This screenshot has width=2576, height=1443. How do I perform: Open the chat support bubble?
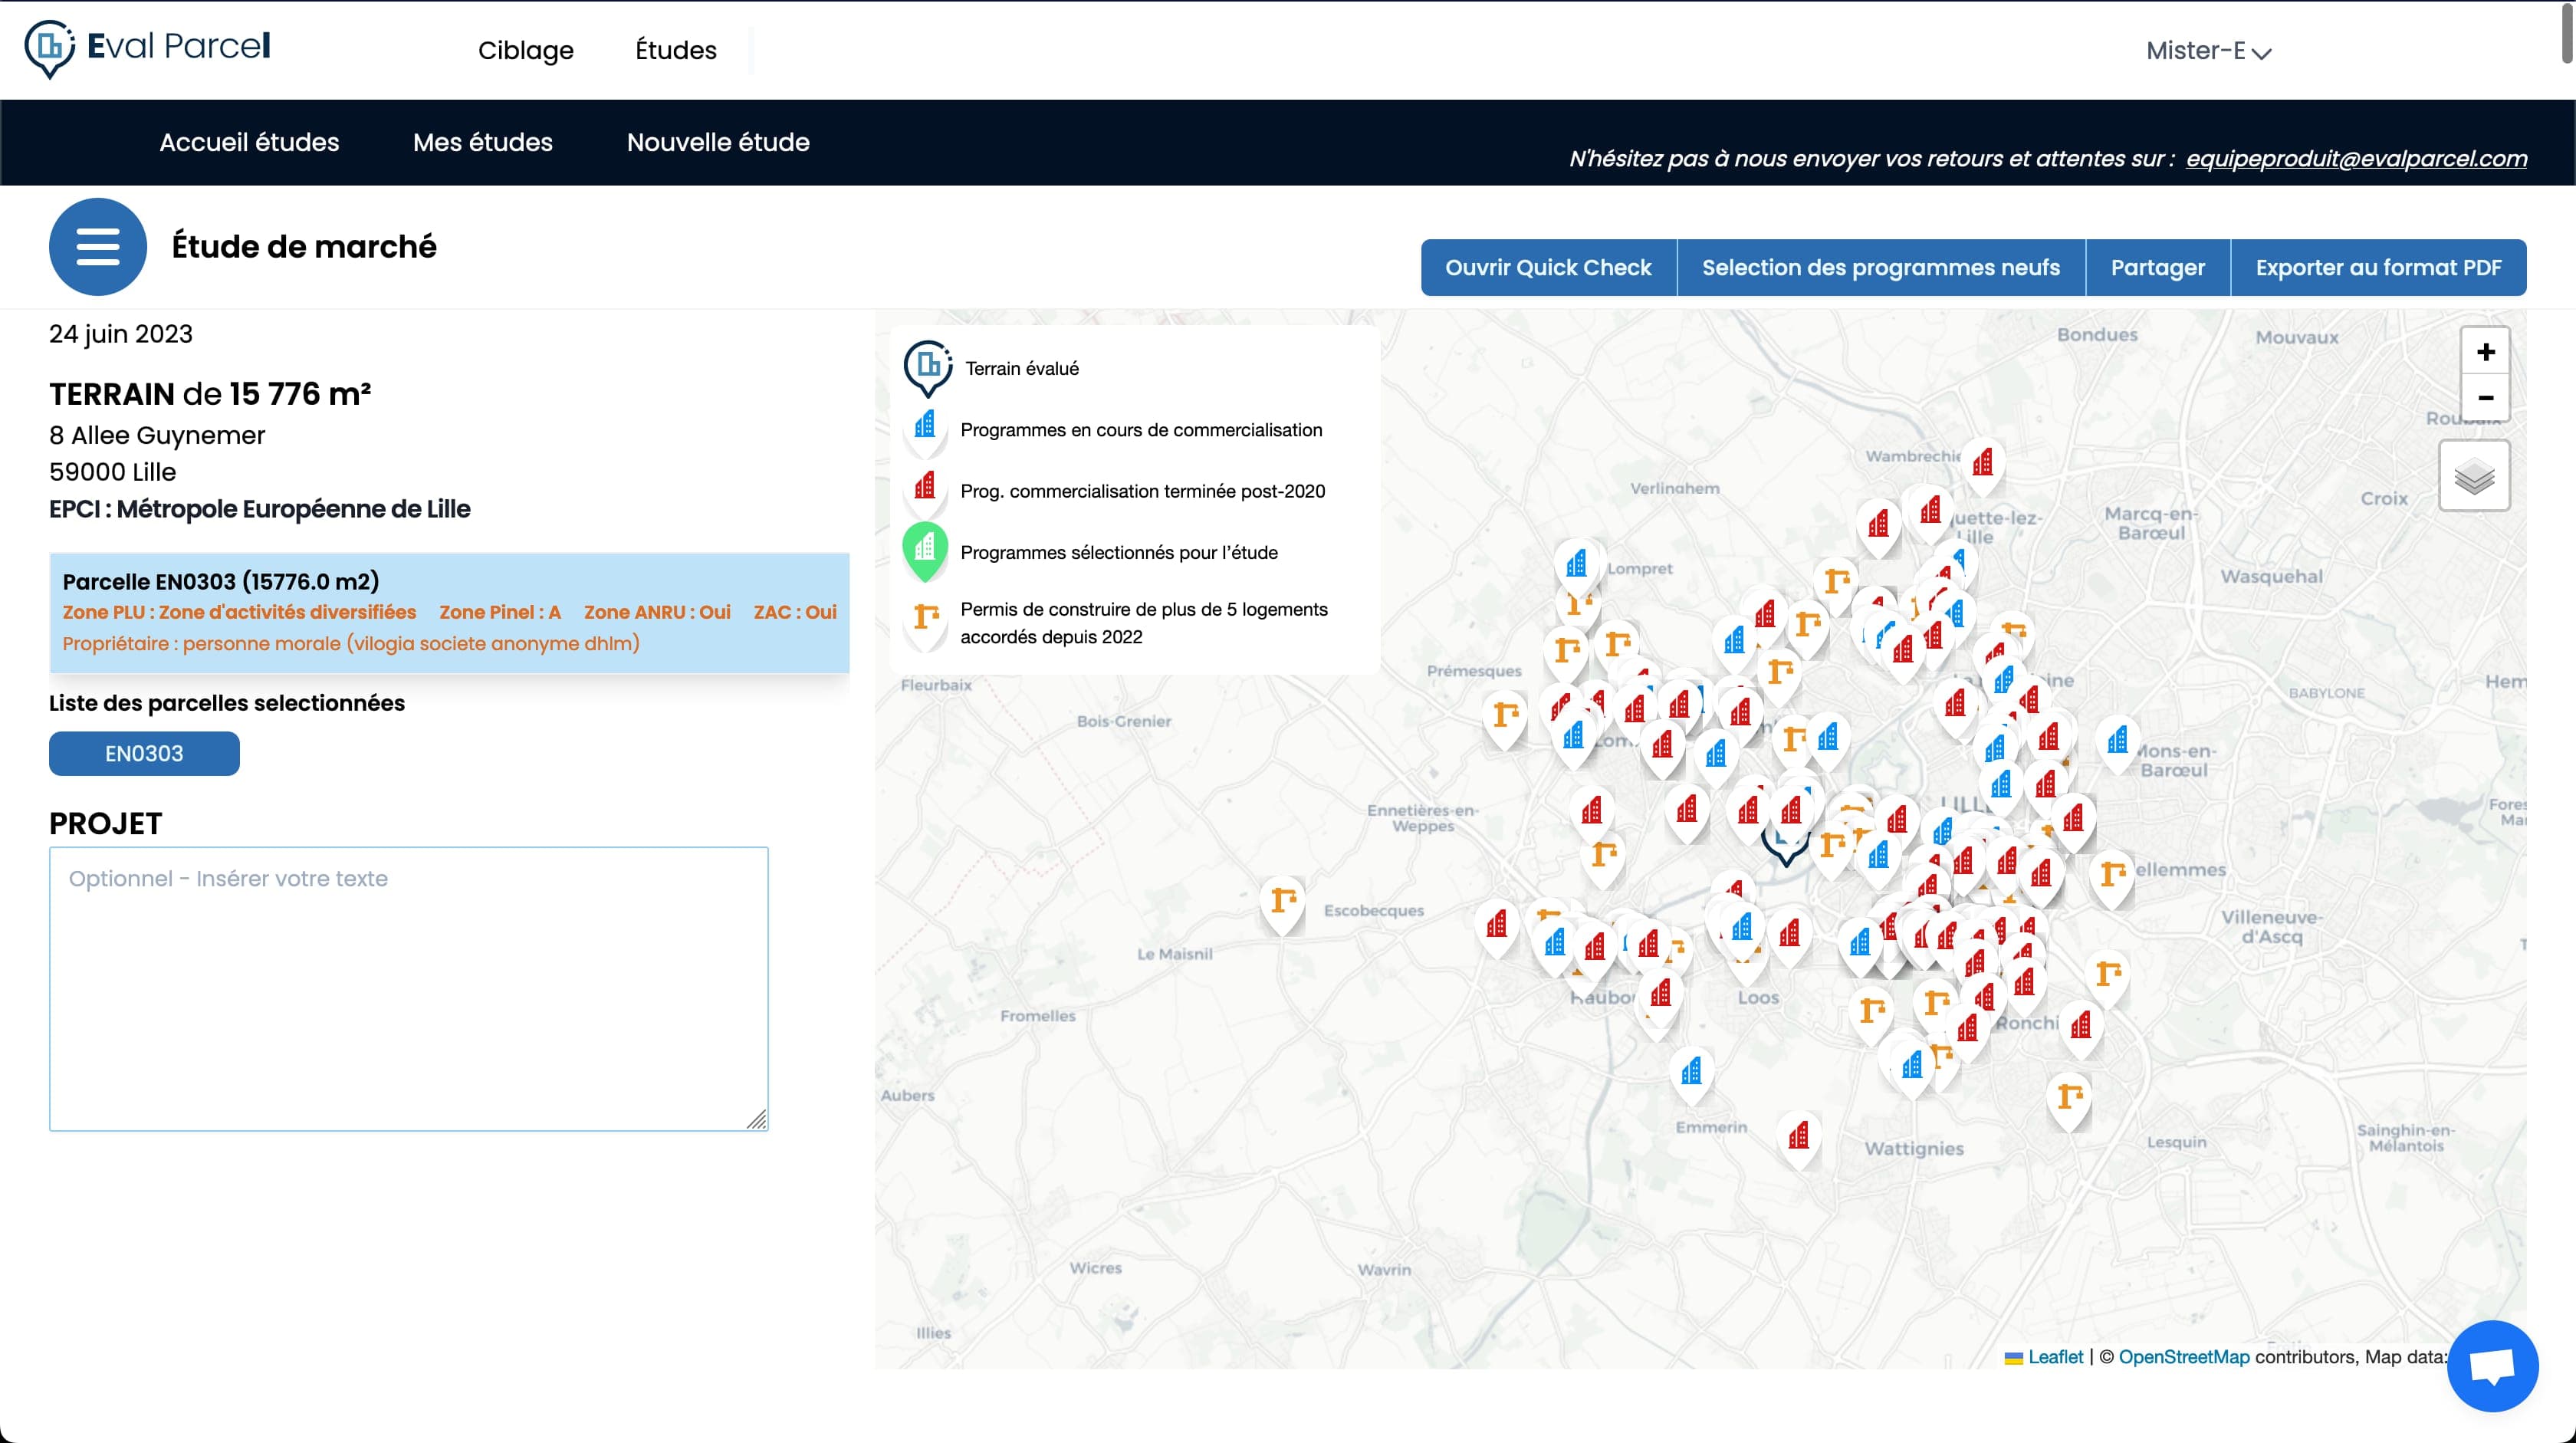click(2492, 1365)
